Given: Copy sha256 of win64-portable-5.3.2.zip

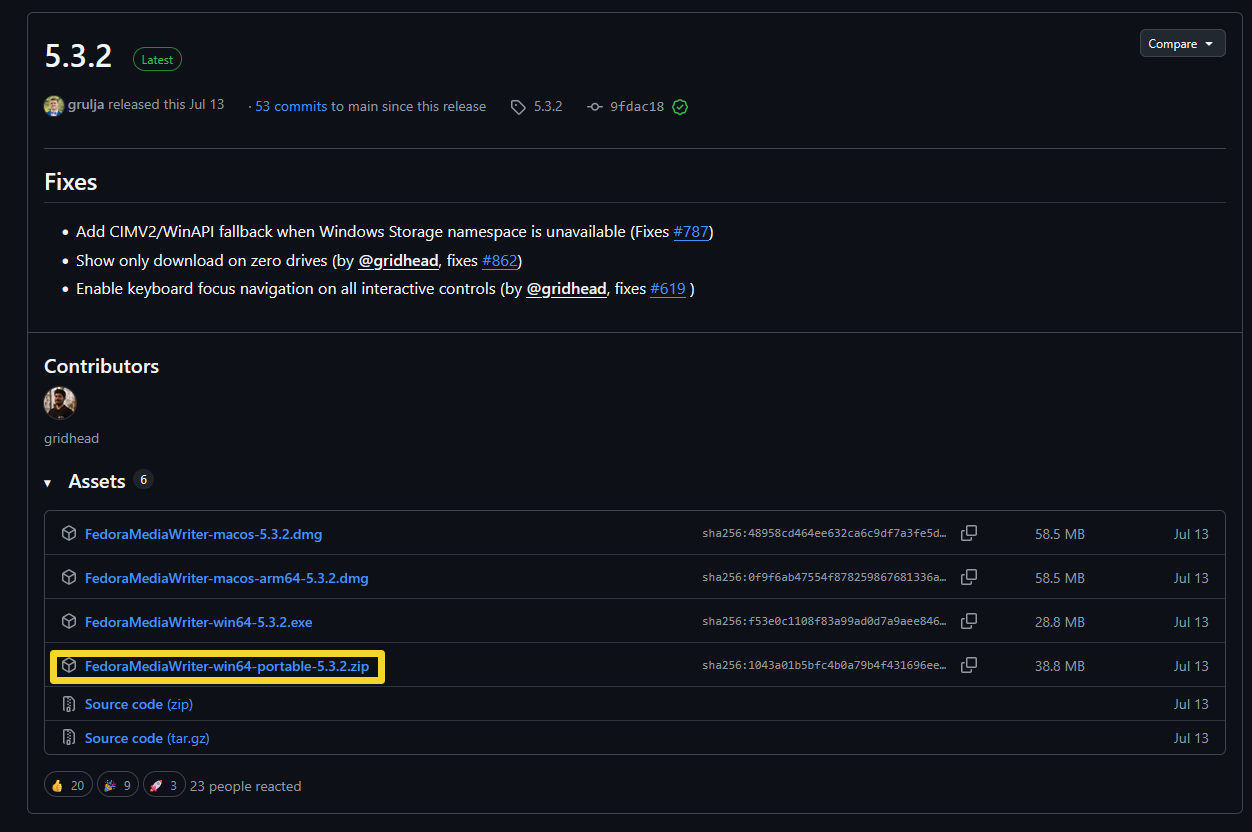Looking at the screenshot, I should pyautogui.click(x=969, y=666).
